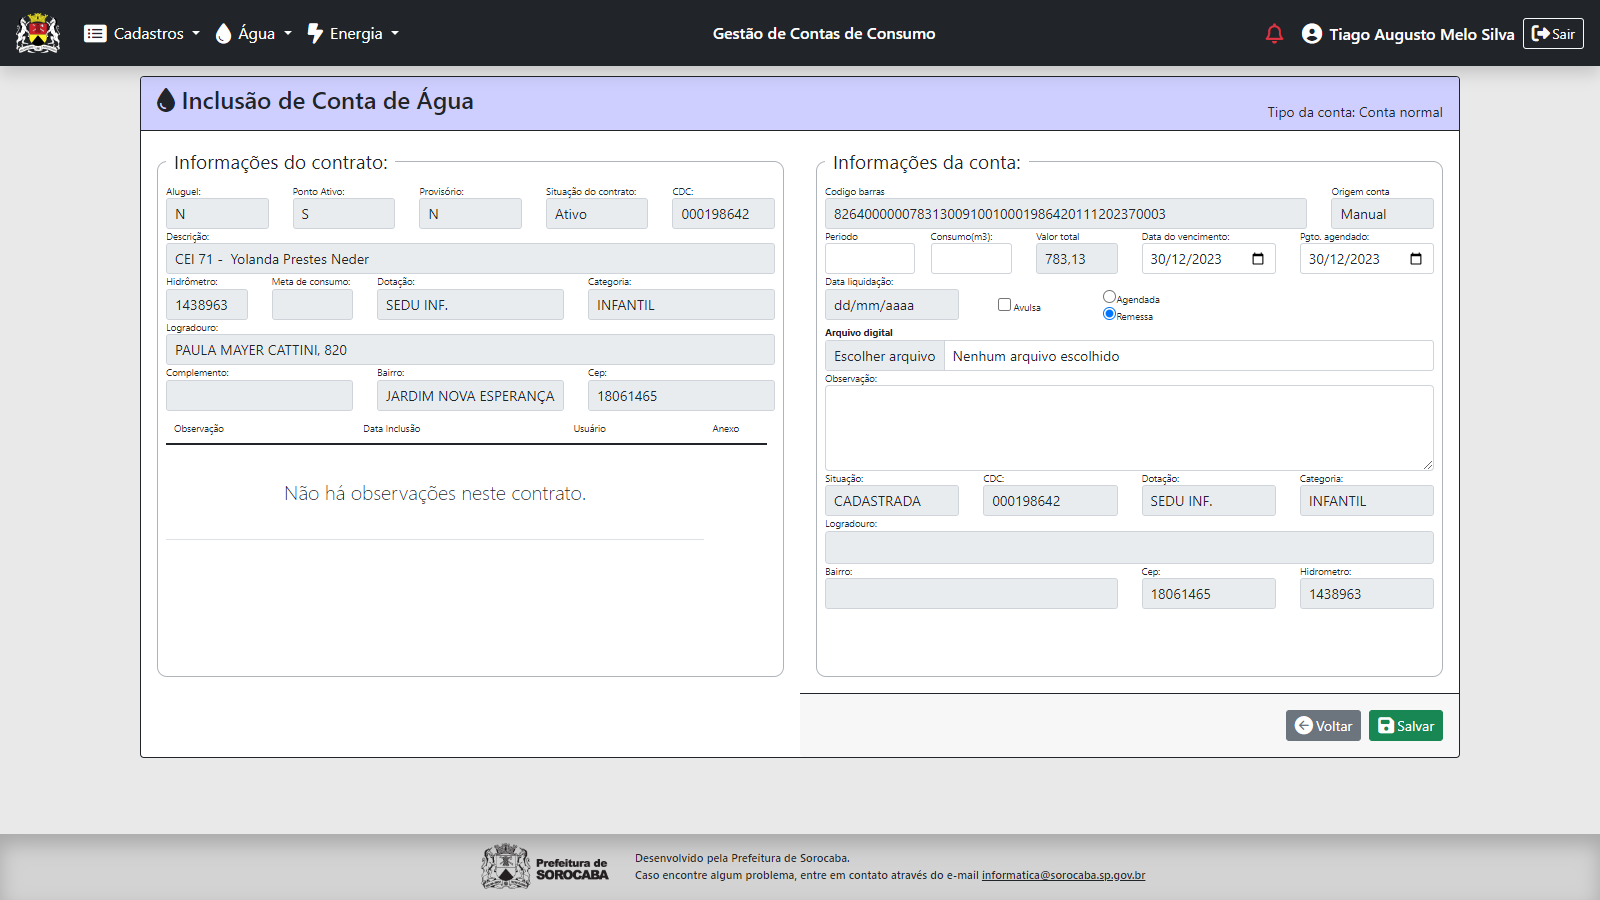Click 'Tipo da conta: Conta normal' text
1600x900 pixels.
pos(1355,112)
